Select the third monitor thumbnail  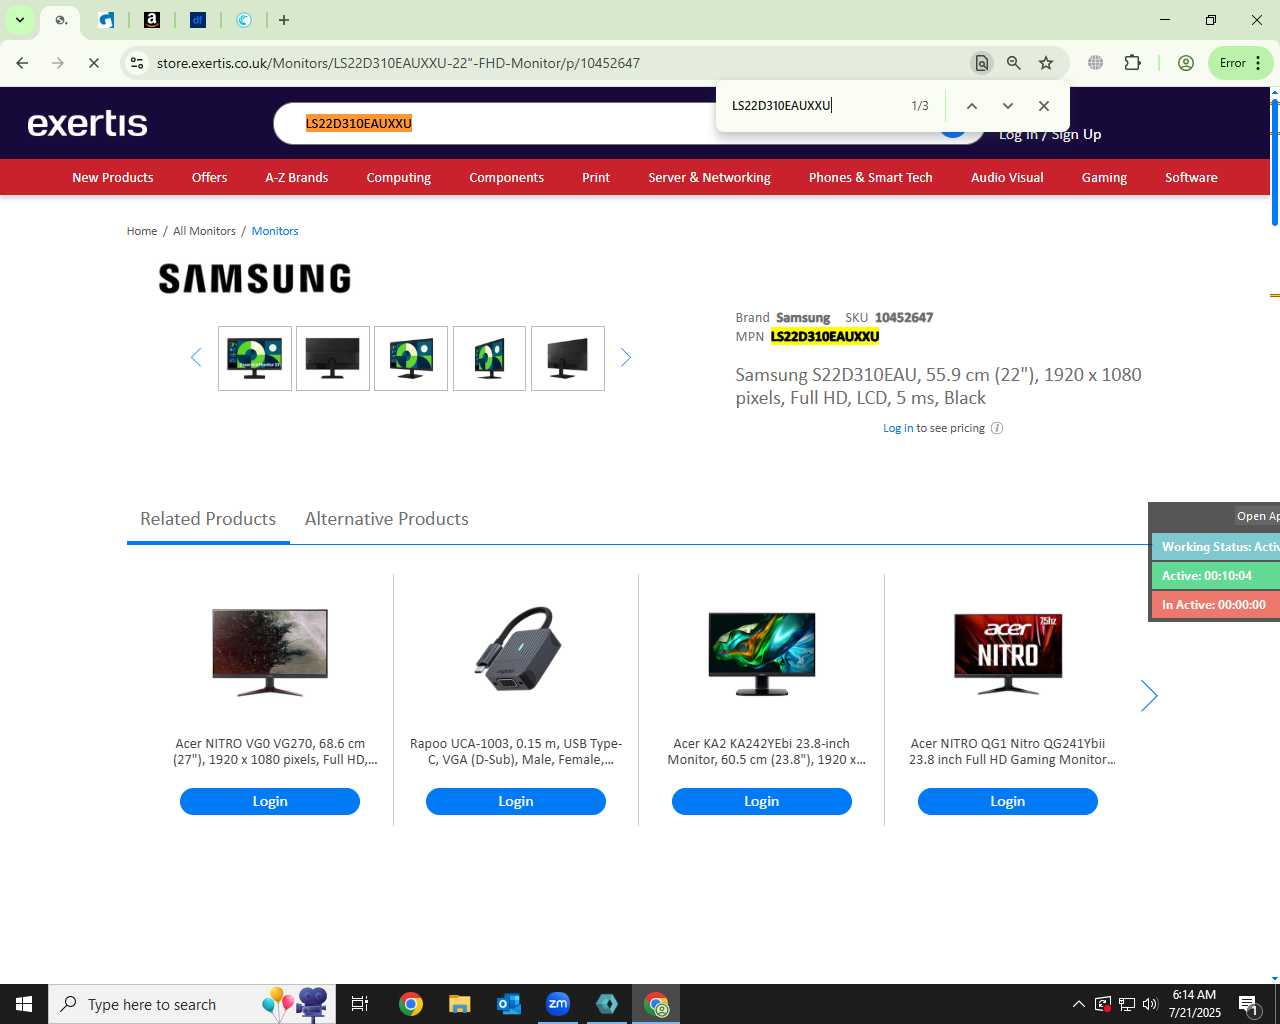[411, 358]
